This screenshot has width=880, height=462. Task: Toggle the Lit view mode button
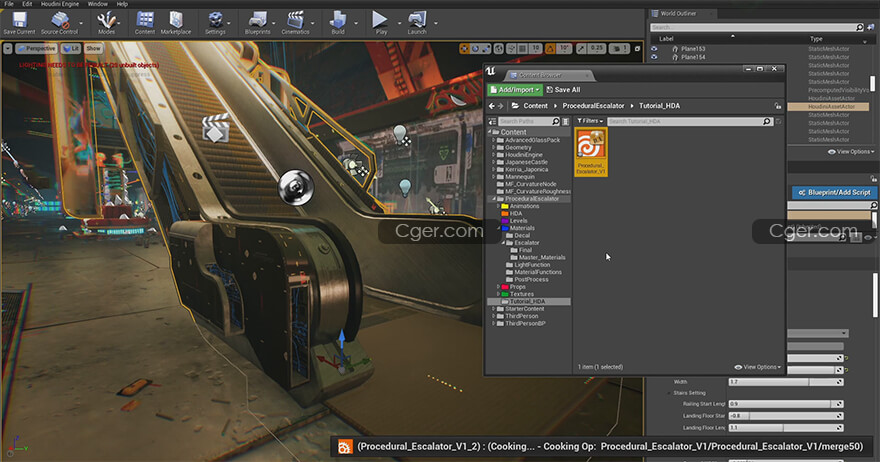tap(71, 48)
